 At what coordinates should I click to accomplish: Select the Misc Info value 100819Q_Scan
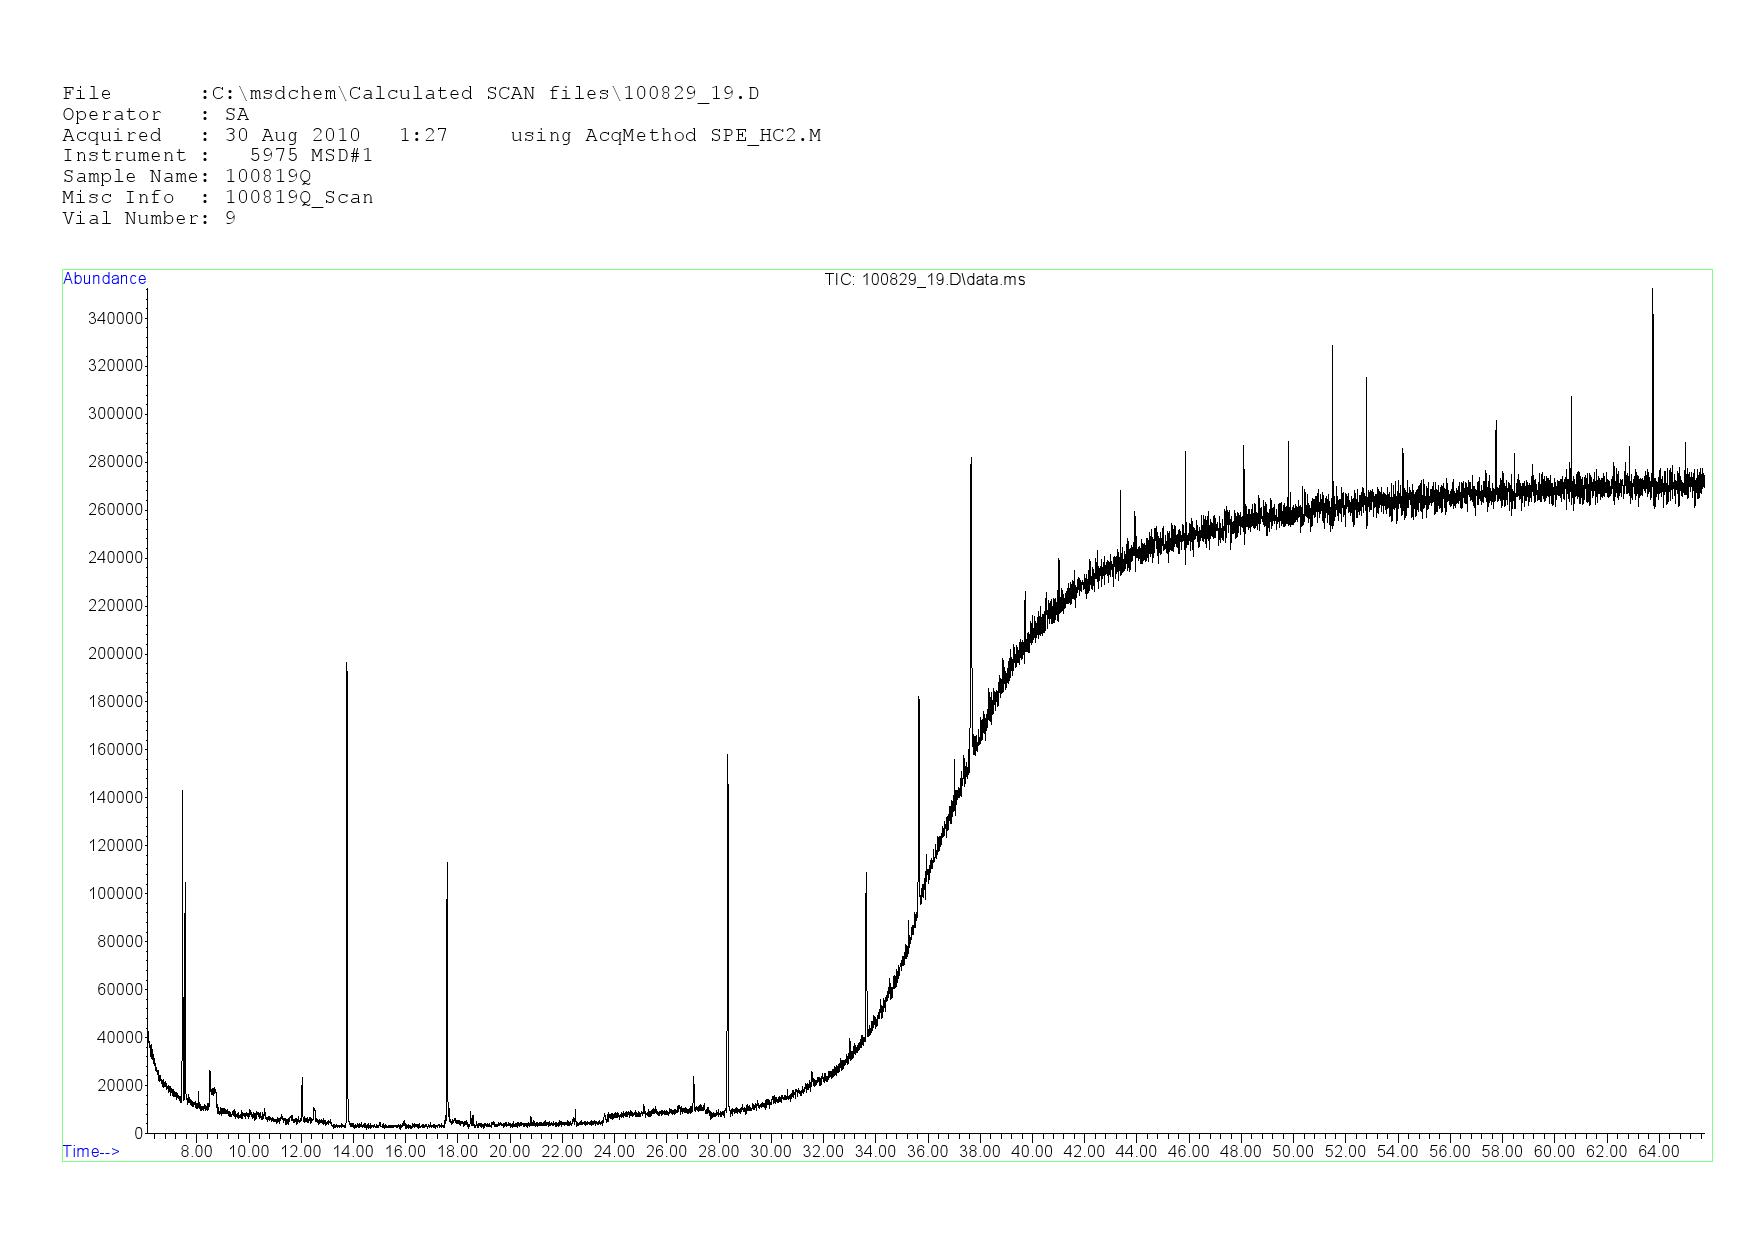[x=299, y=197]
